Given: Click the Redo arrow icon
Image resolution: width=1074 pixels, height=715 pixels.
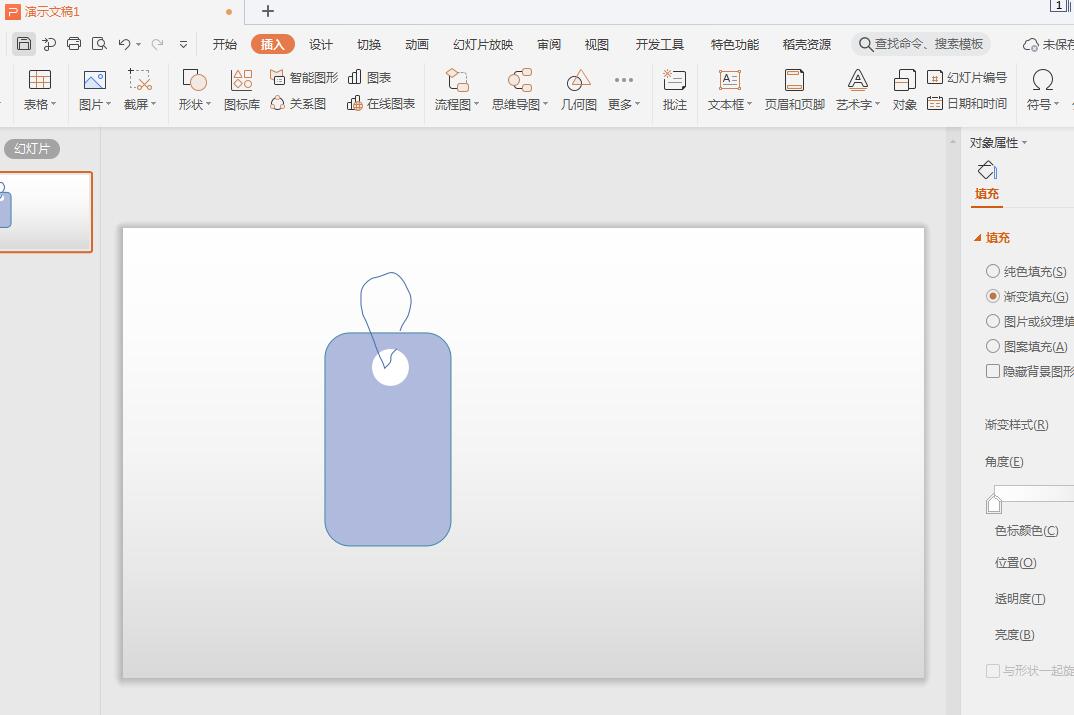Looking at the screenshot, I should (x=158, y=44).
